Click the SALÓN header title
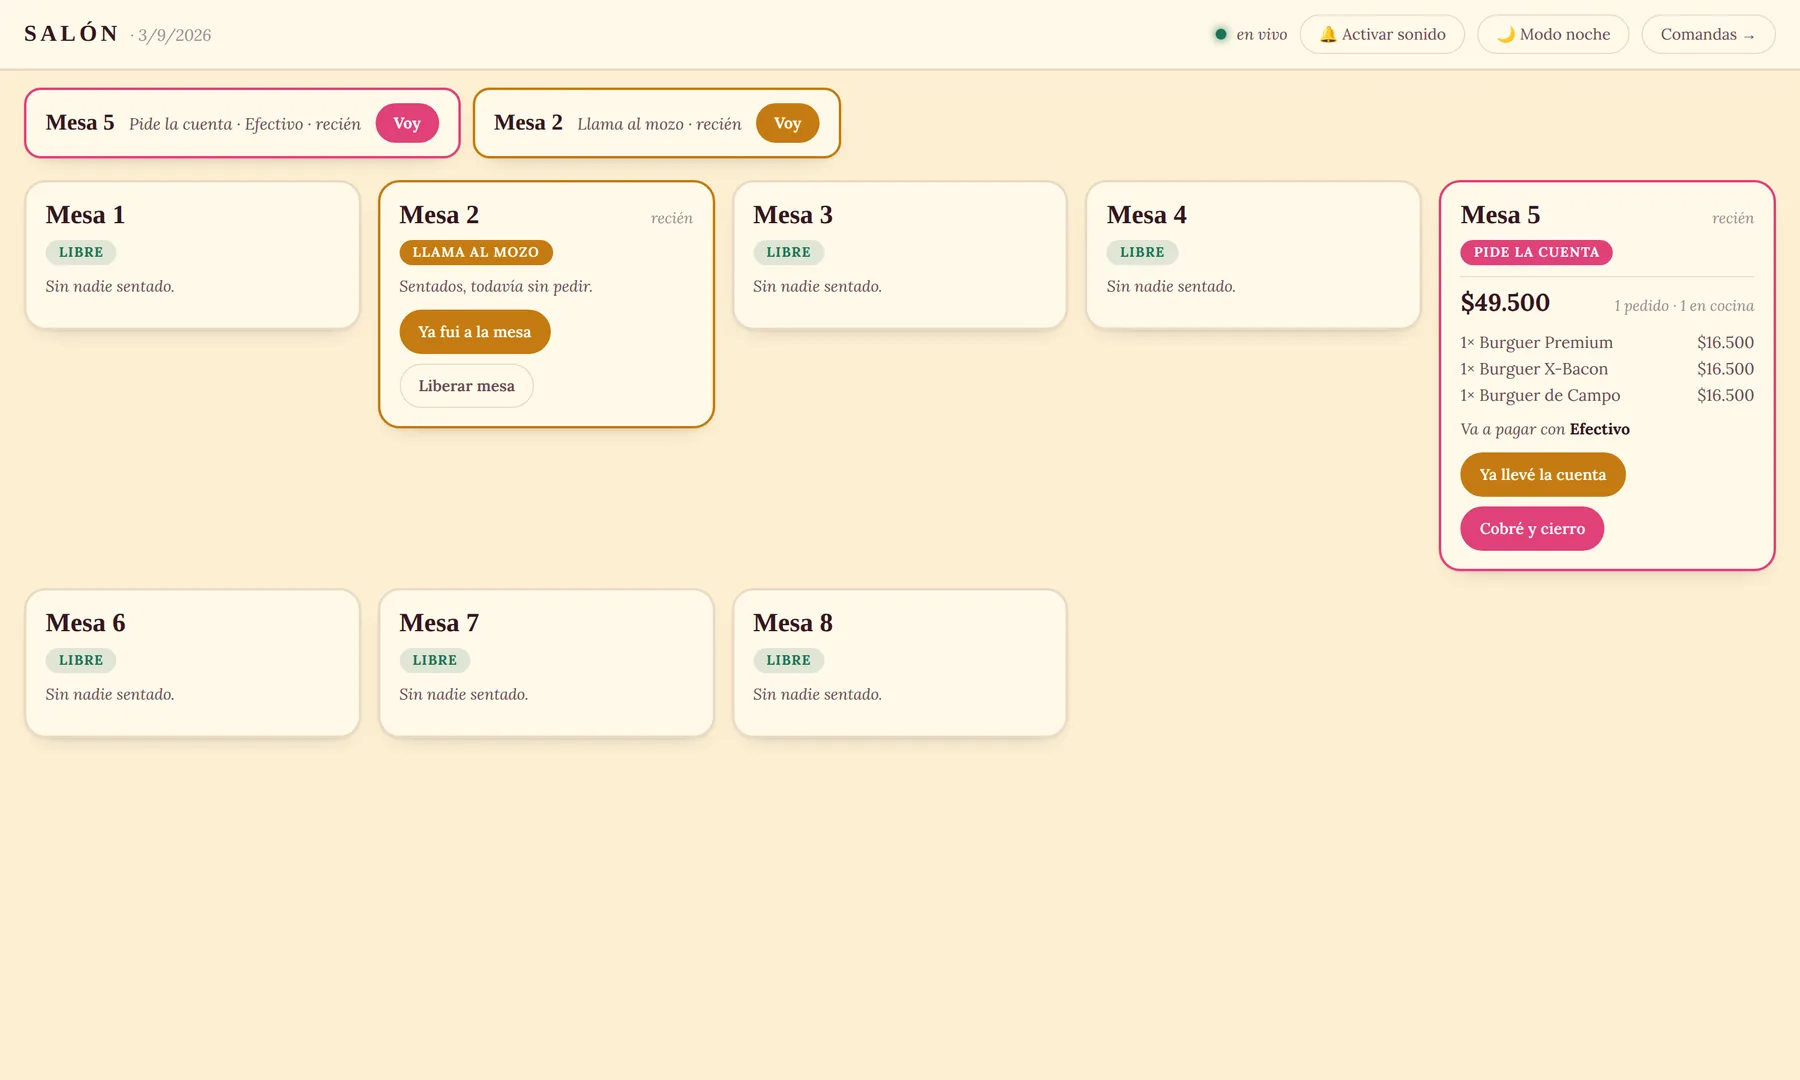The height and width of the screenshot is (1080, 1800). tap(72, 34)
